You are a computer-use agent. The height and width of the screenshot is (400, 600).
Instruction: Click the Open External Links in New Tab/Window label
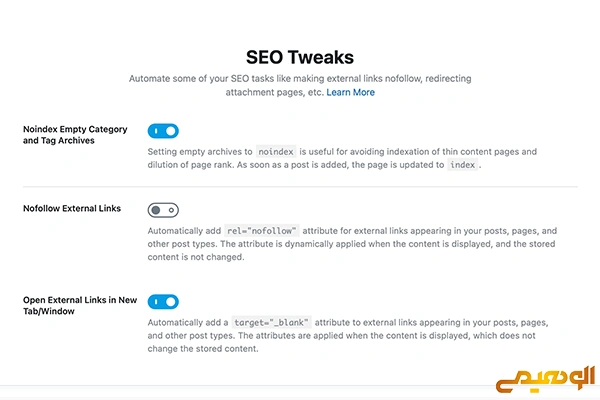coord(80,305)
